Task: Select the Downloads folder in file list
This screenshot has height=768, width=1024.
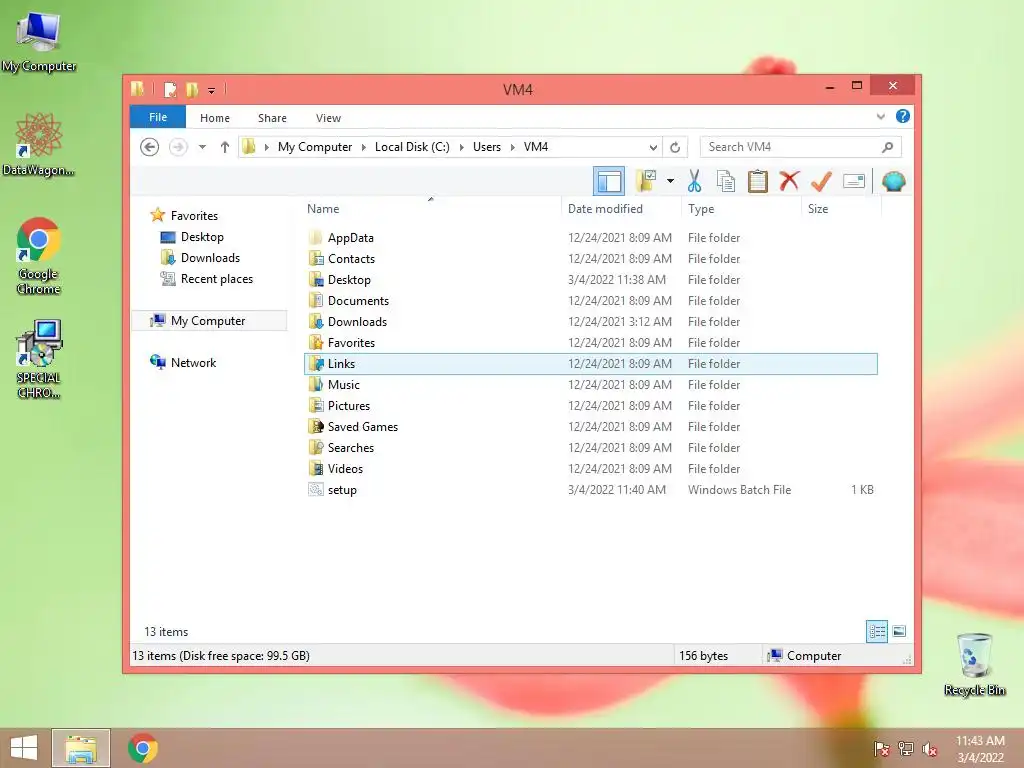Action: [357, 321]
